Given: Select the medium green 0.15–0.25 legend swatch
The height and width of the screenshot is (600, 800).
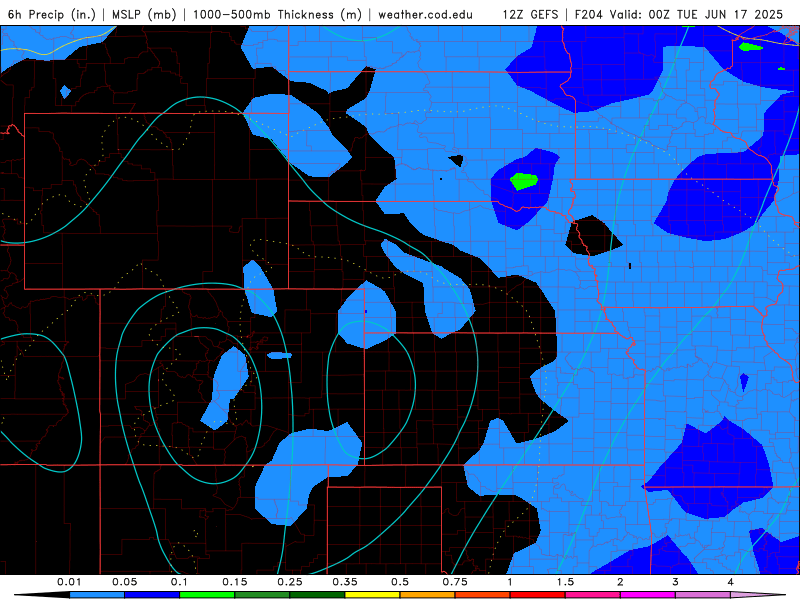Looking at the screenshot, I should [262, 595].
